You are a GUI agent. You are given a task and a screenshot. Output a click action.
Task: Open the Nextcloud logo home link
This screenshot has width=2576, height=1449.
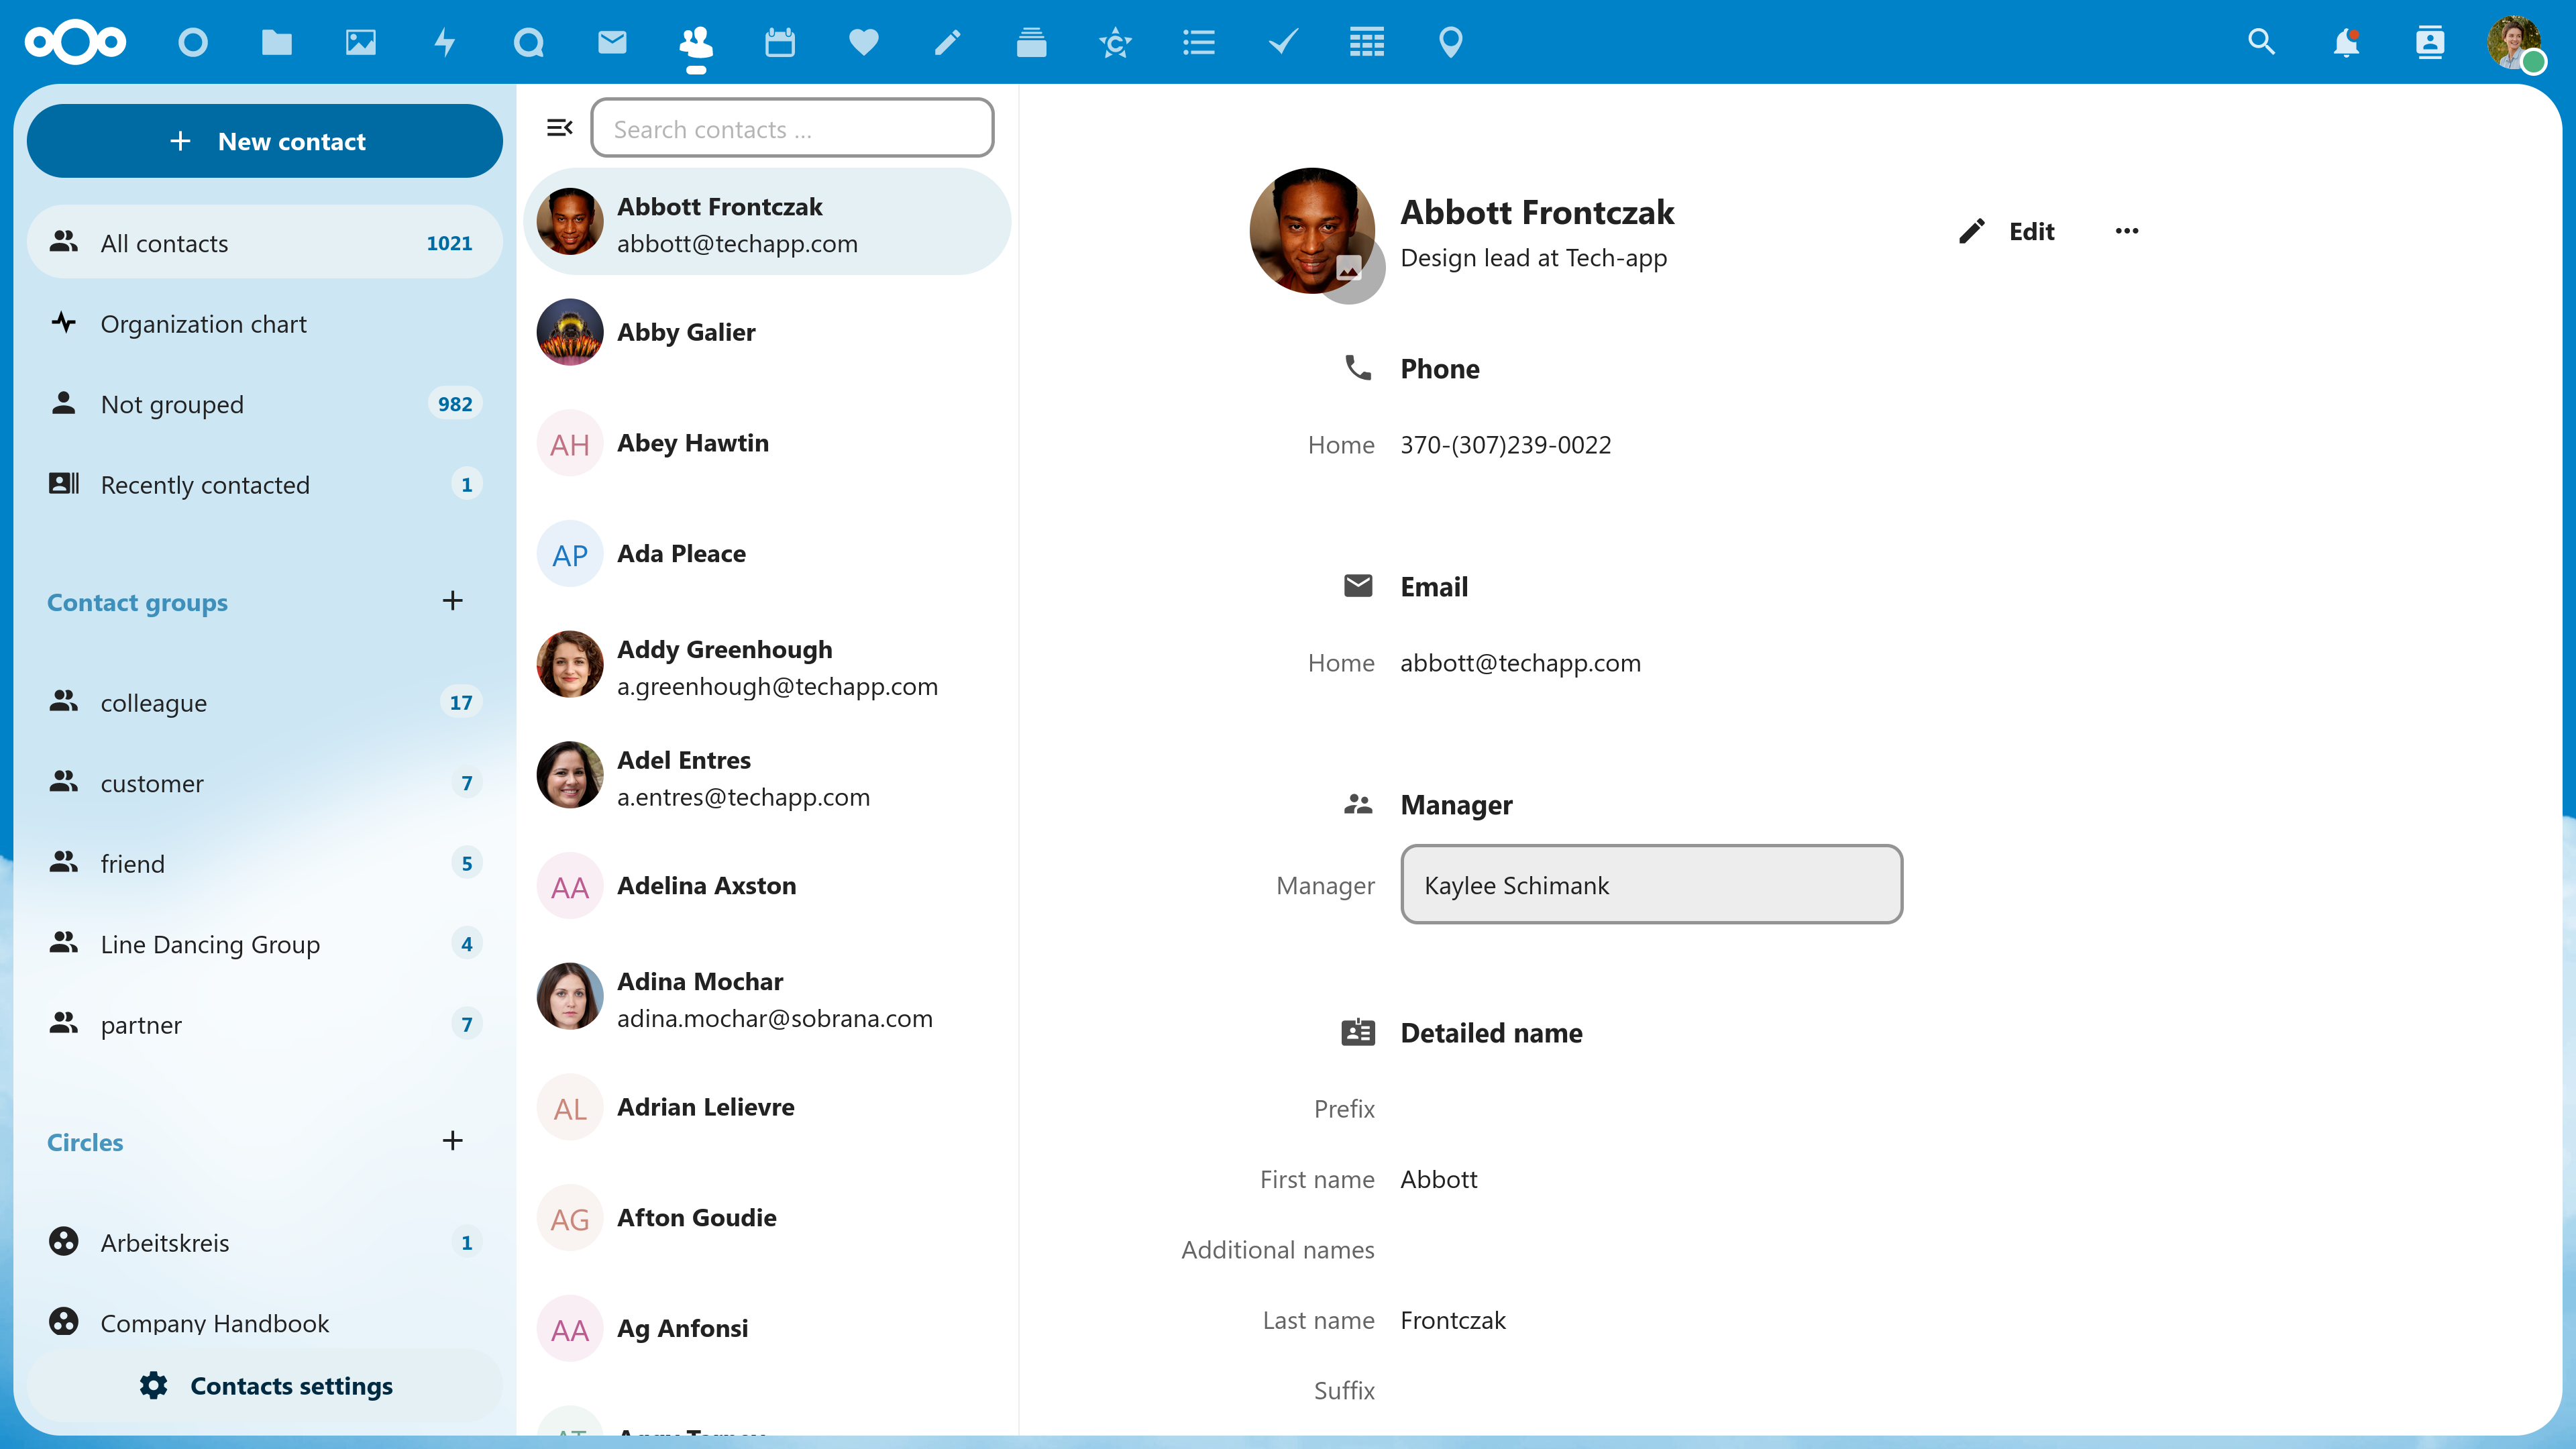click(x=75, y=42)
